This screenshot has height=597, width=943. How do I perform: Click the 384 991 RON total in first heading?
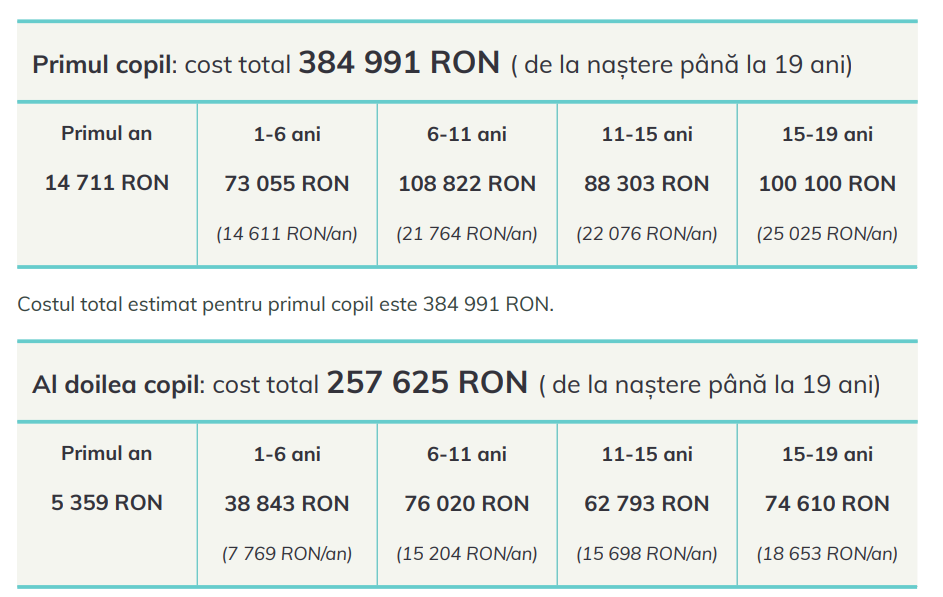tap(399, 63)
